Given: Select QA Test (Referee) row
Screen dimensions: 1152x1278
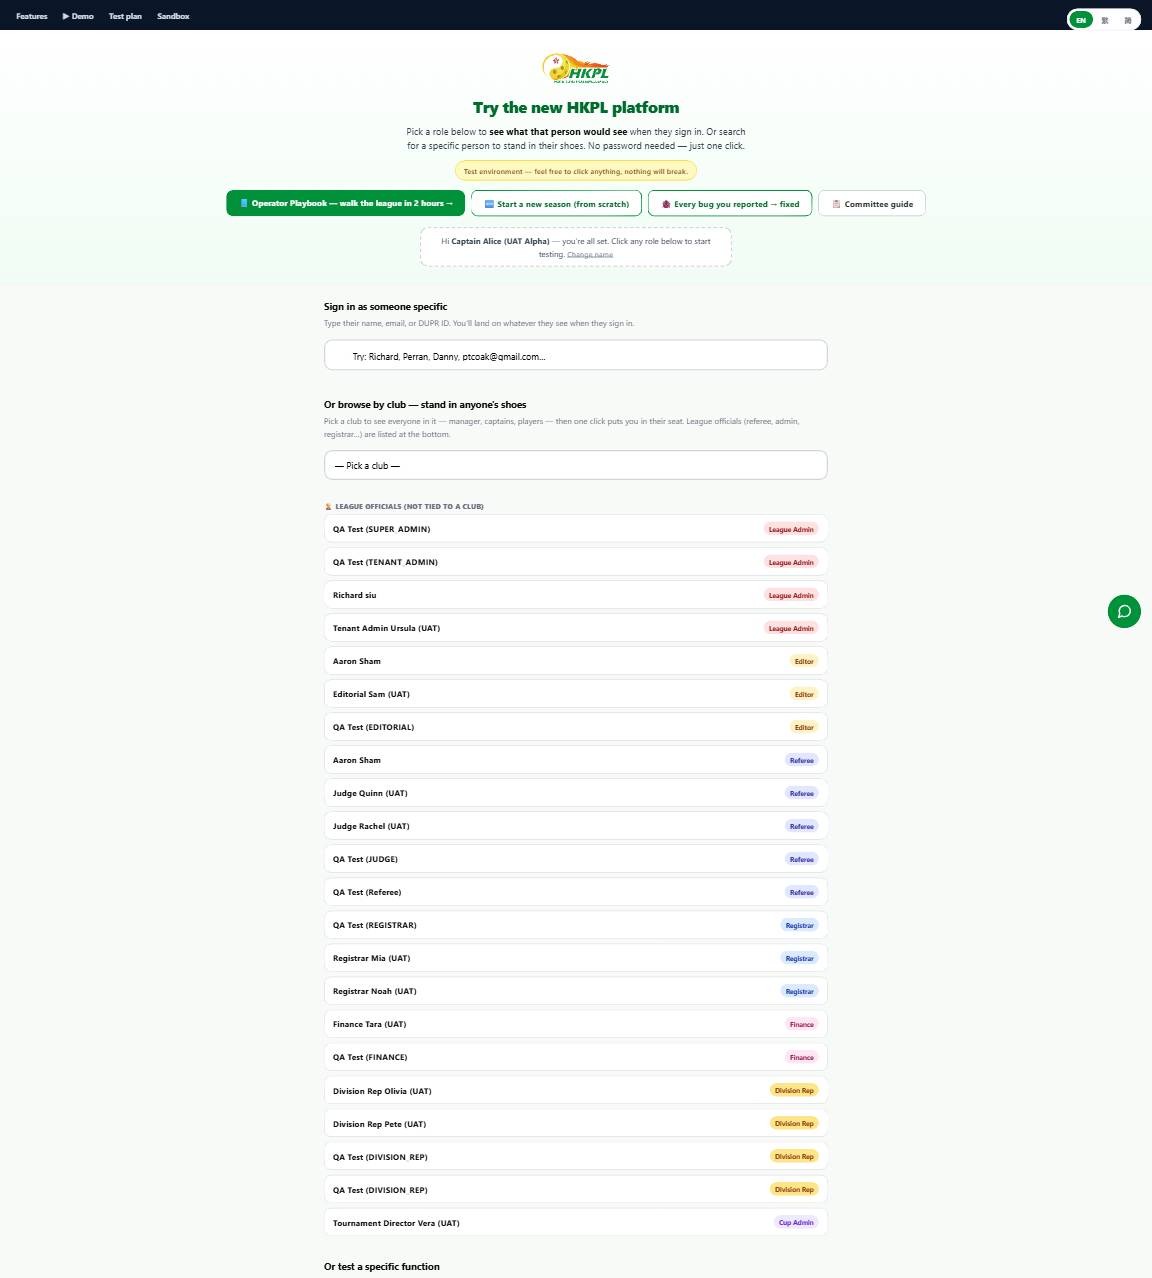Looking at the screenshot, I should coord(576,892).
